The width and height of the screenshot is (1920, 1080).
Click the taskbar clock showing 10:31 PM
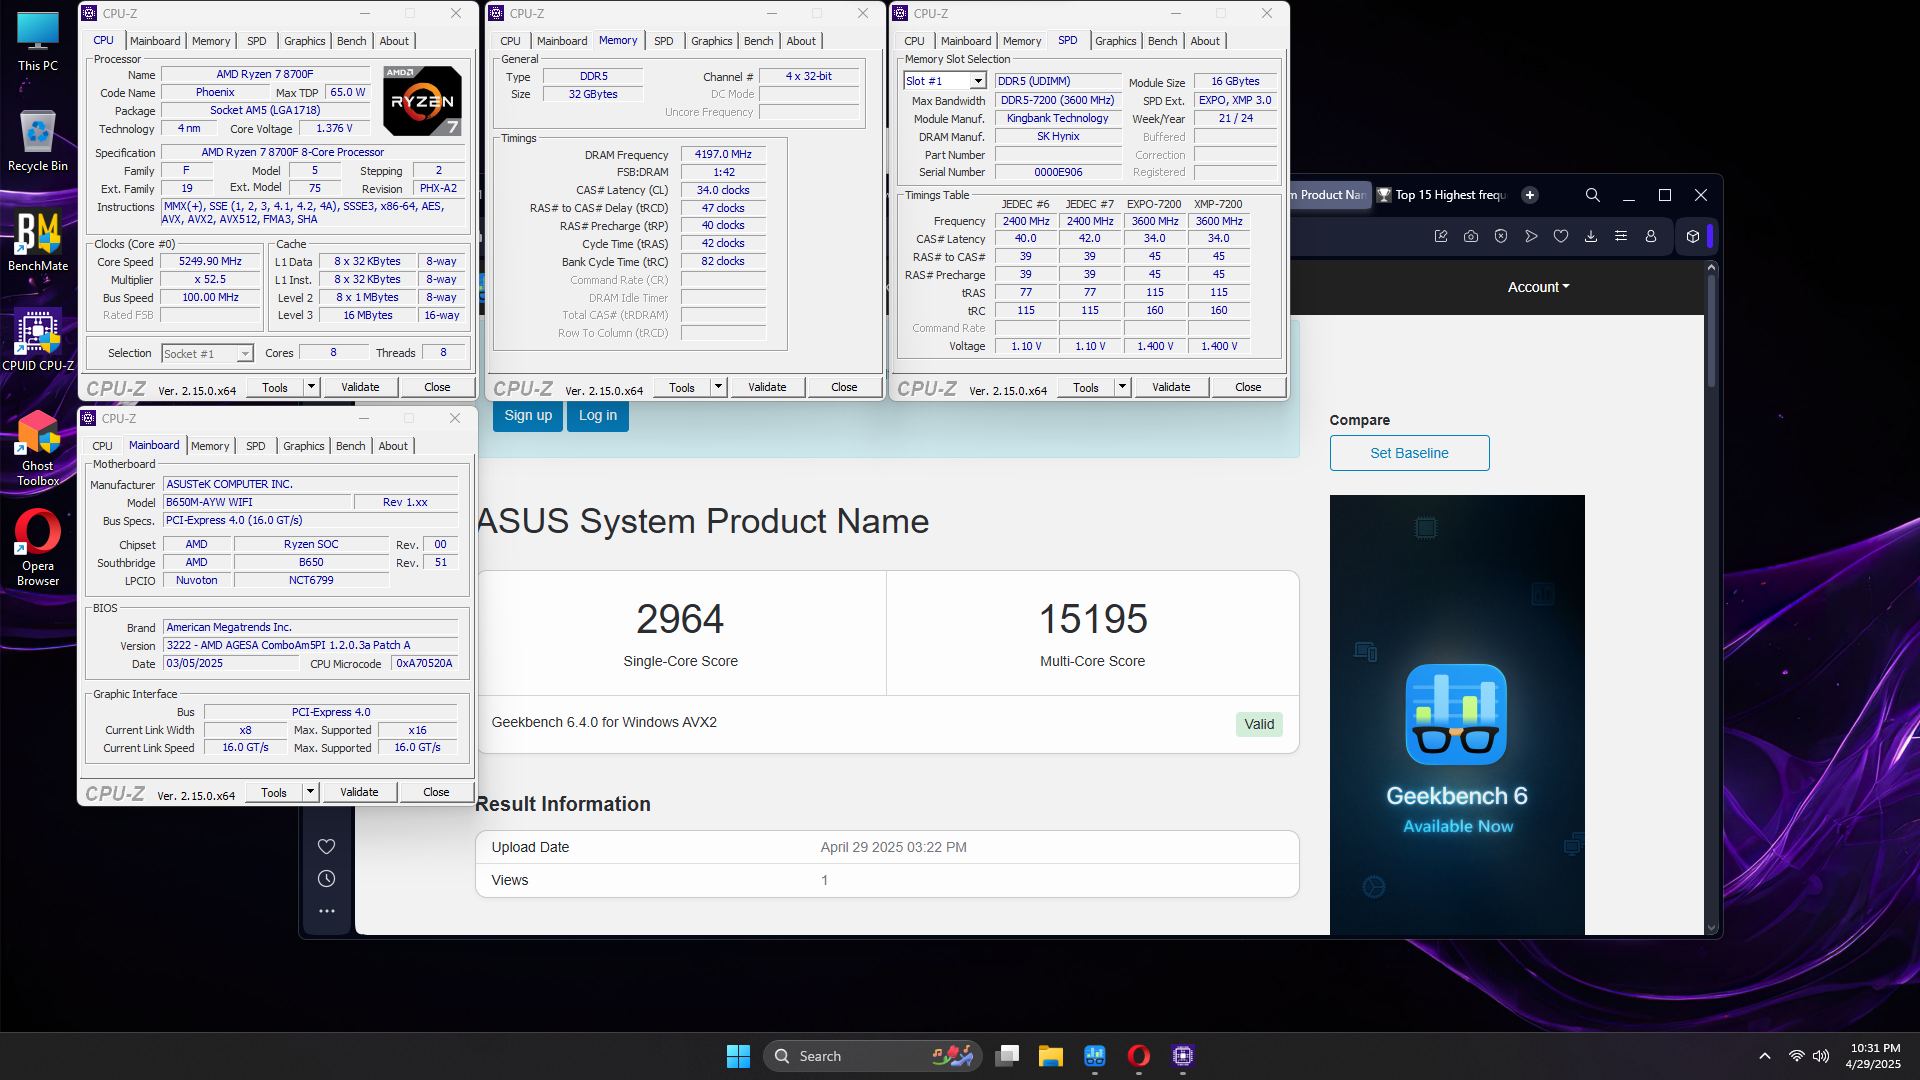[x=1874, y=1056]
